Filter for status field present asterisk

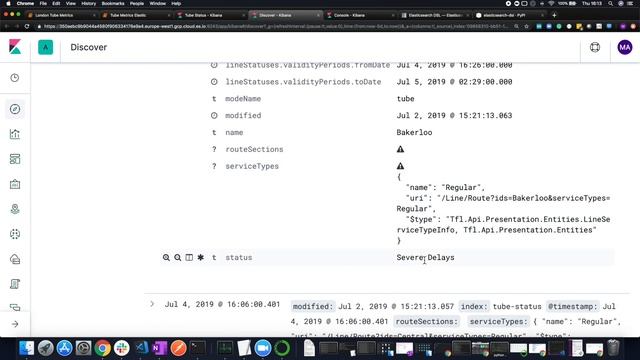(200, 258)
